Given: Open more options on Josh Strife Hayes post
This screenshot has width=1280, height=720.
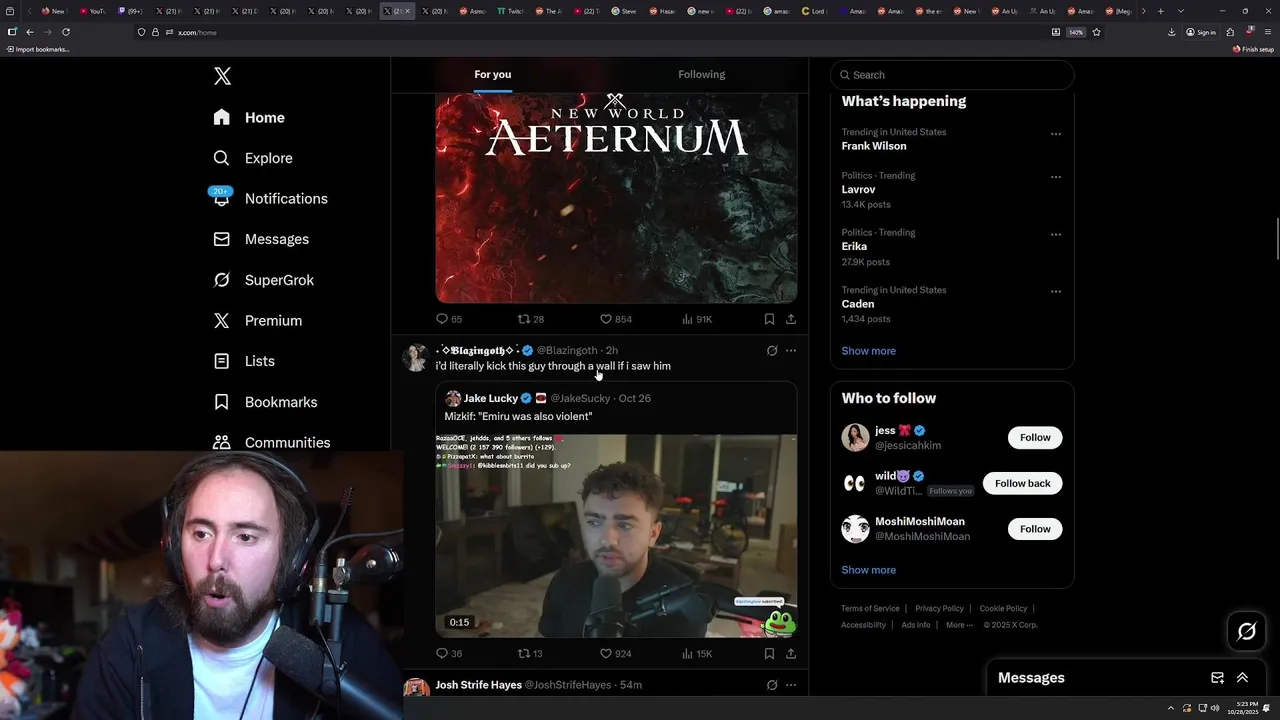Looking at the screenshot, I should coord(791,685).
